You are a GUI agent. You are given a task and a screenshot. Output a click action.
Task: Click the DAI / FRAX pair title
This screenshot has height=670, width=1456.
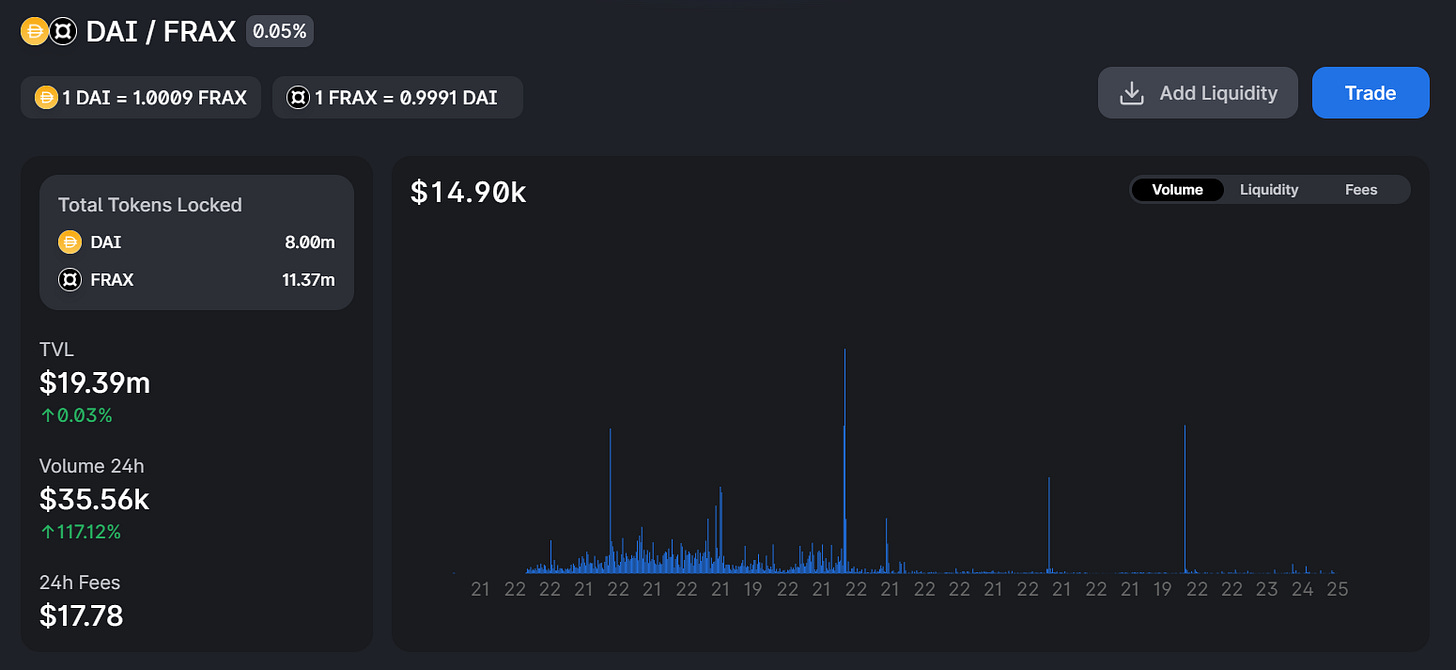[161, 31]
